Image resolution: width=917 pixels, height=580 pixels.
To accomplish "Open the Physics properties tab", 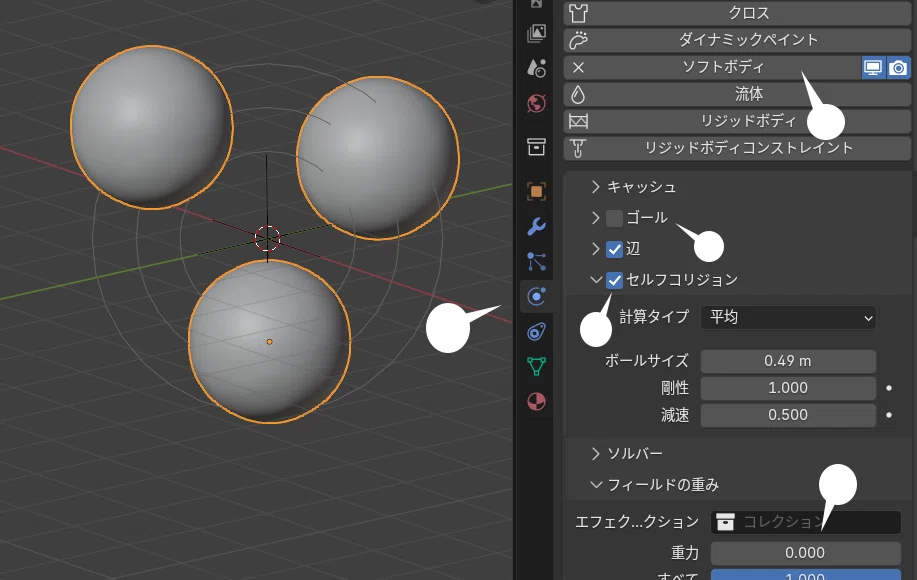I will (536, 296).
